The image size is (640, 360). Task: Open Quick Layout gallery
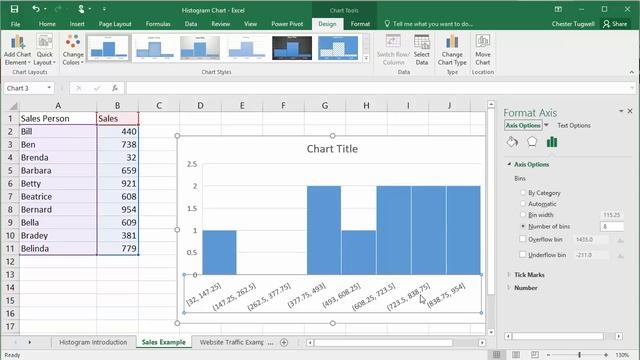[44, 50]
